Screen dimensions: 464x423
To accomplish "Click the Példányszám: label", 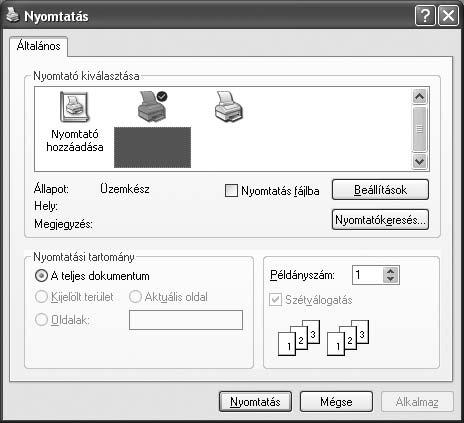I will pos(302,275).
